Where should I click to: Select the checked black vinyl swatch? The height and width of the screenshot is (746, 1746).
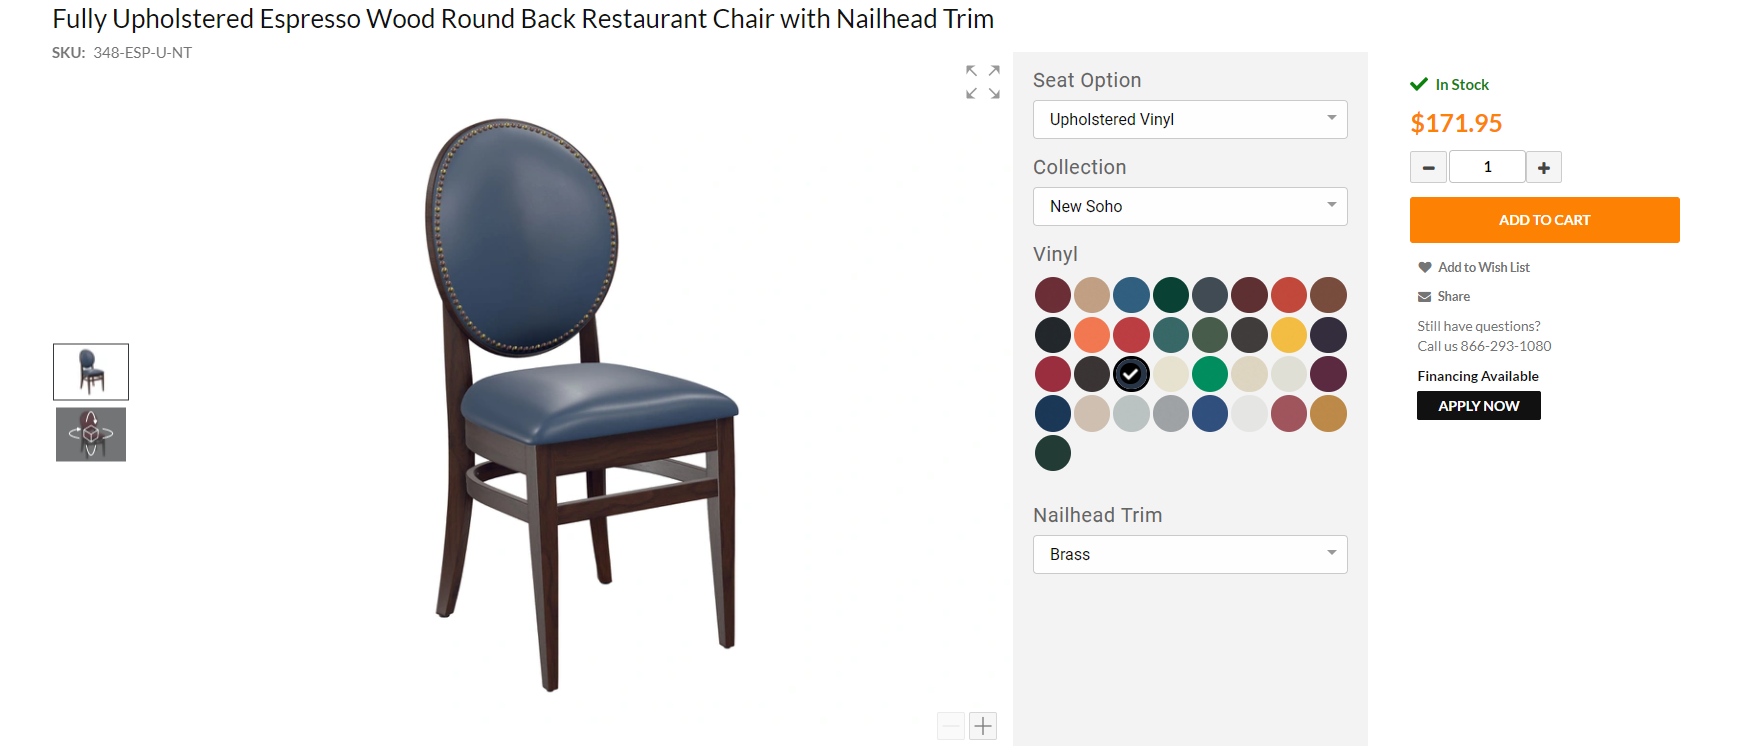coord(1131,374)
